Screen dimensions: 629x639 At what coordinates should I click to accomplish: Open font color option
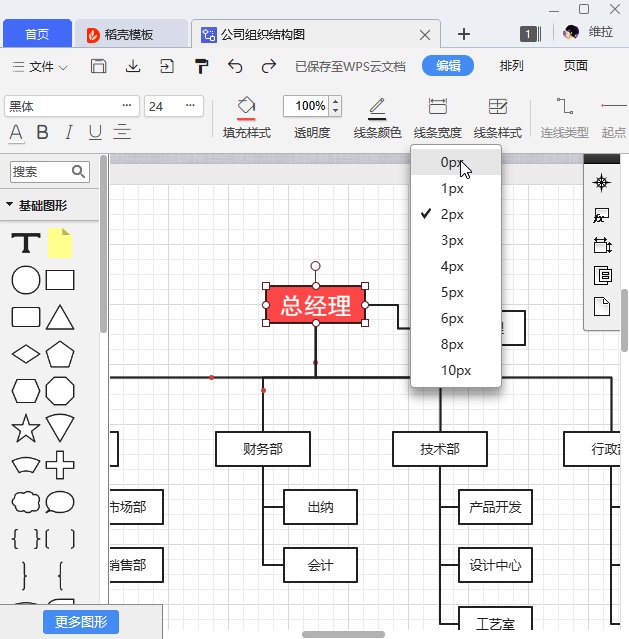click(x=16, y=133)
